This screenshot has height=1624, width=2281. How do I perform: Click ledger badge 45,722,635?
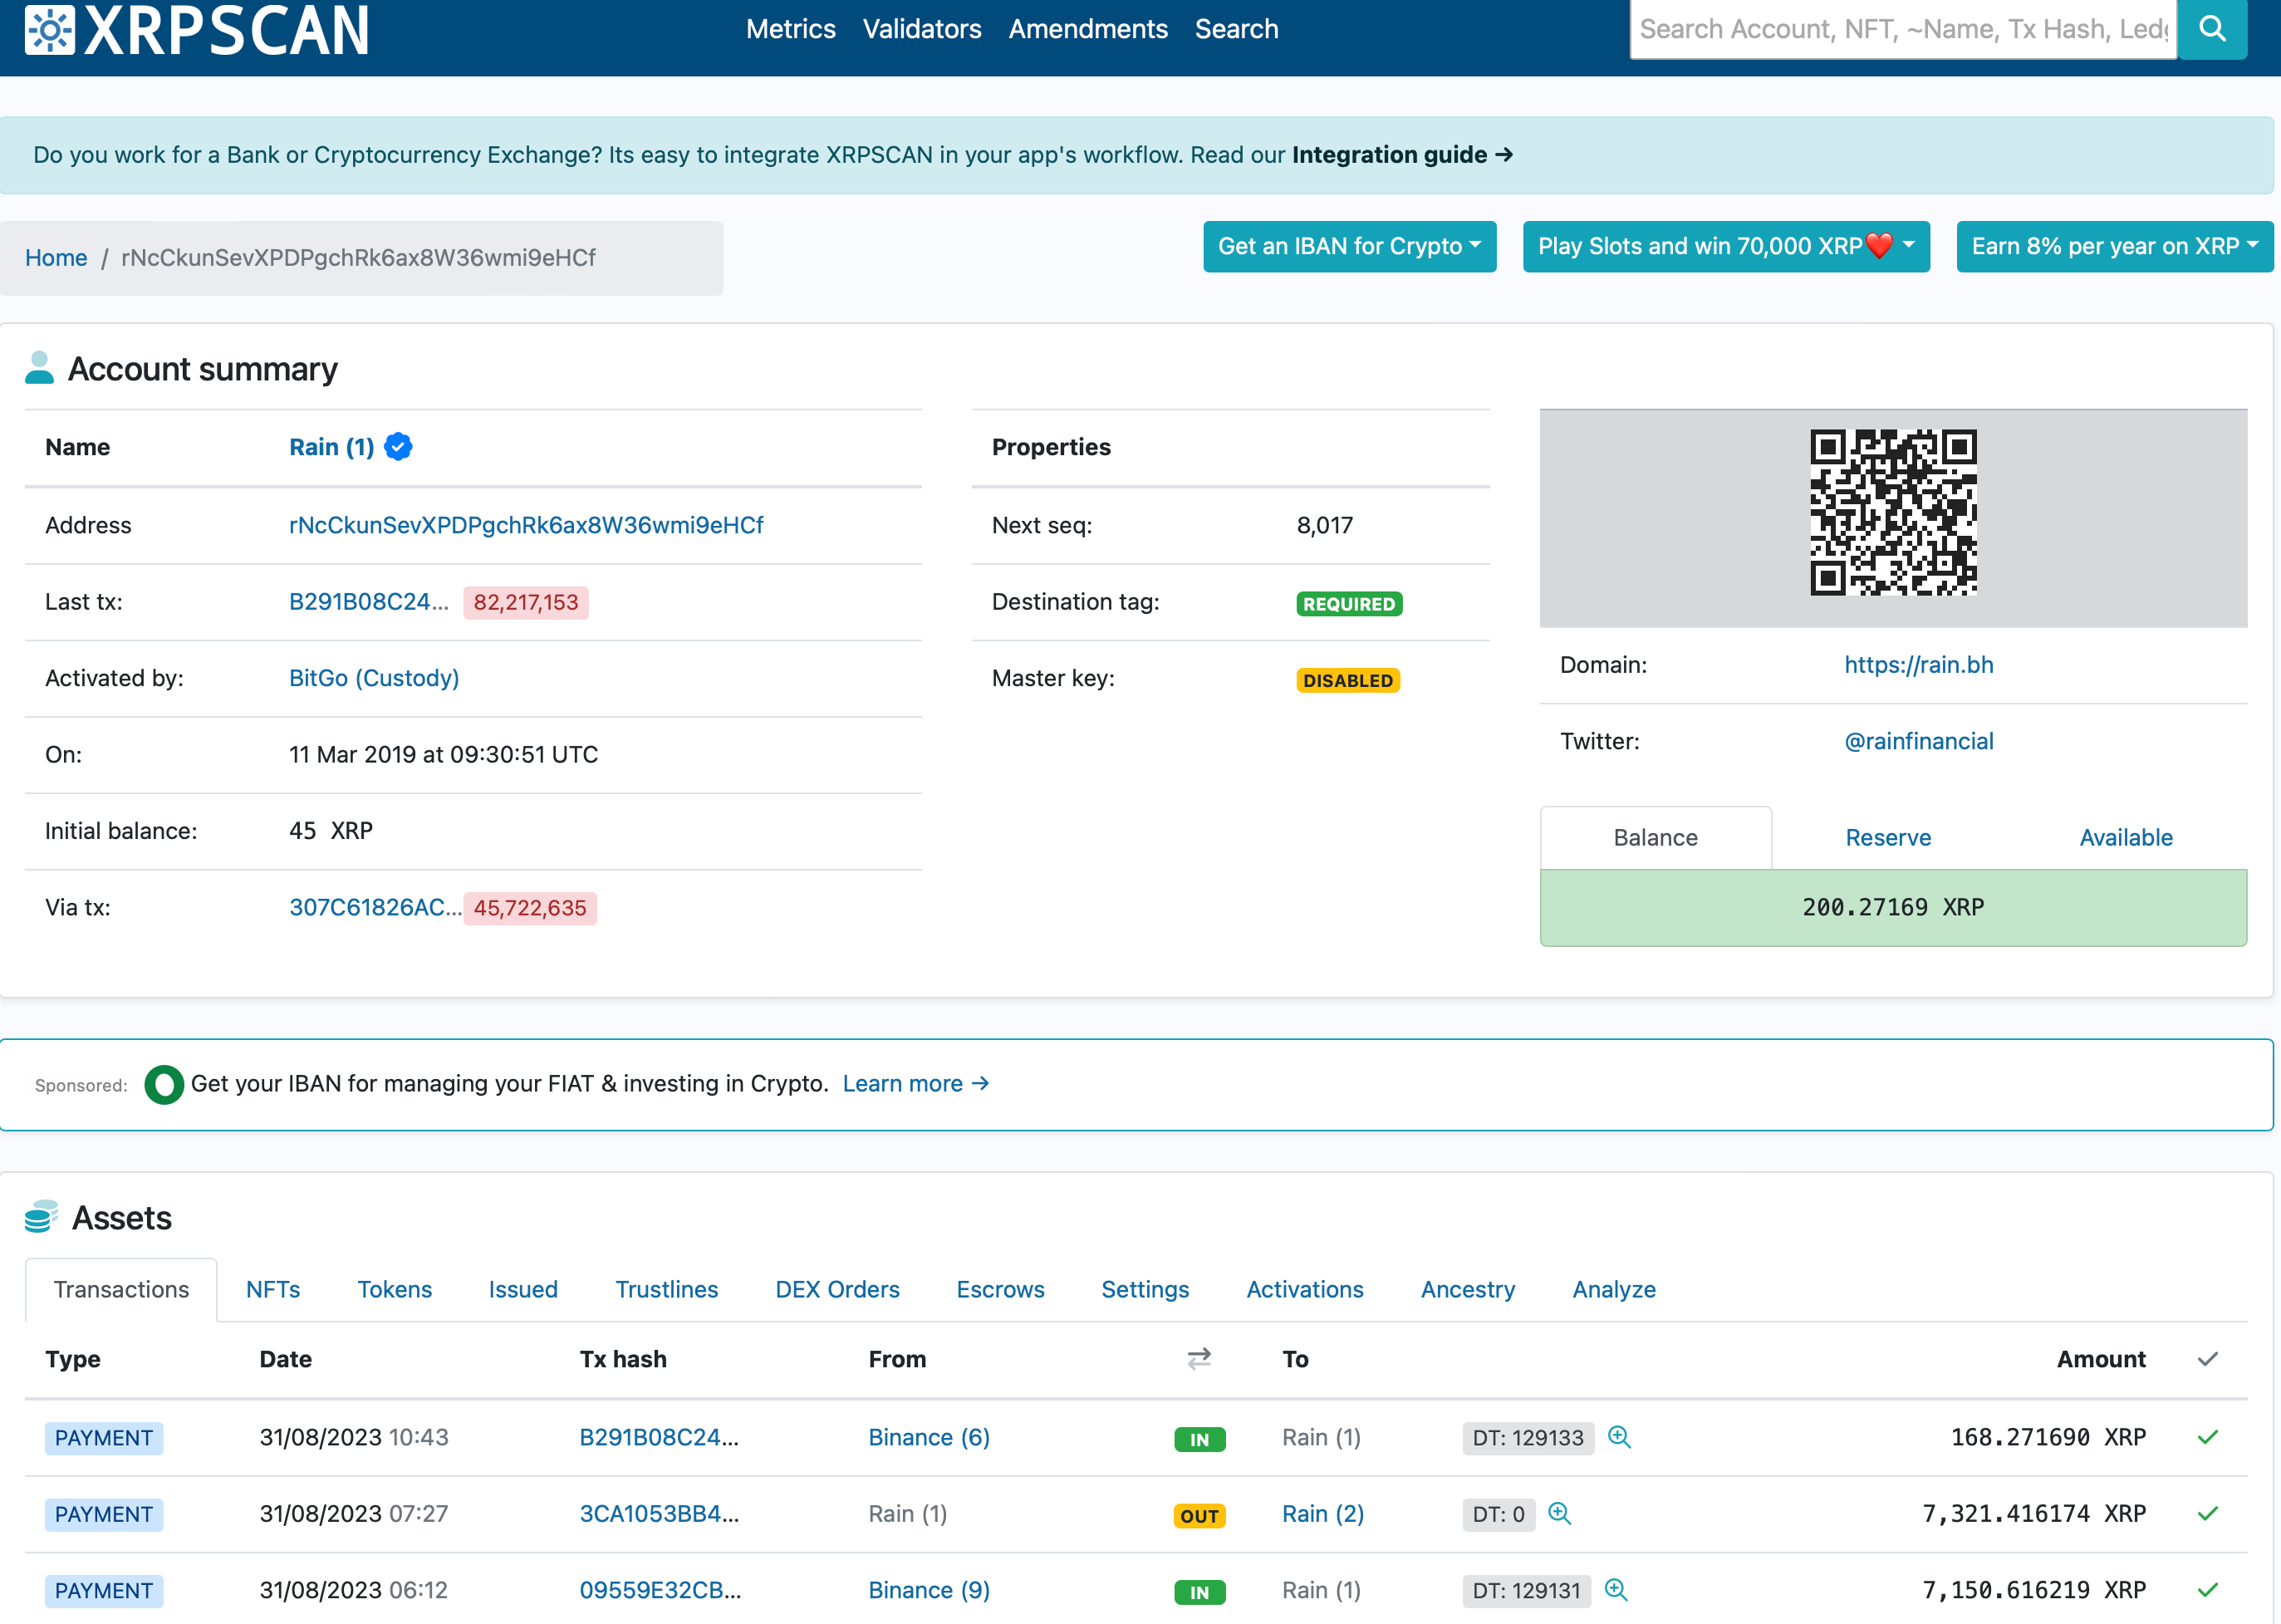(530, 908)
